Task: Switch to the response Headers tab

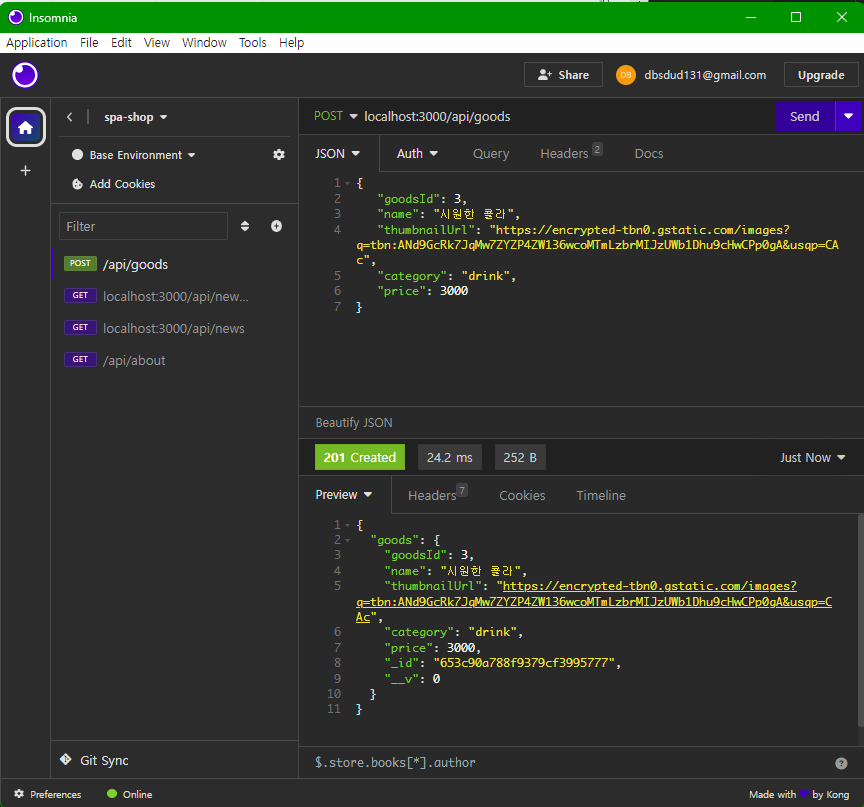Action: click(x=438, y=494)
